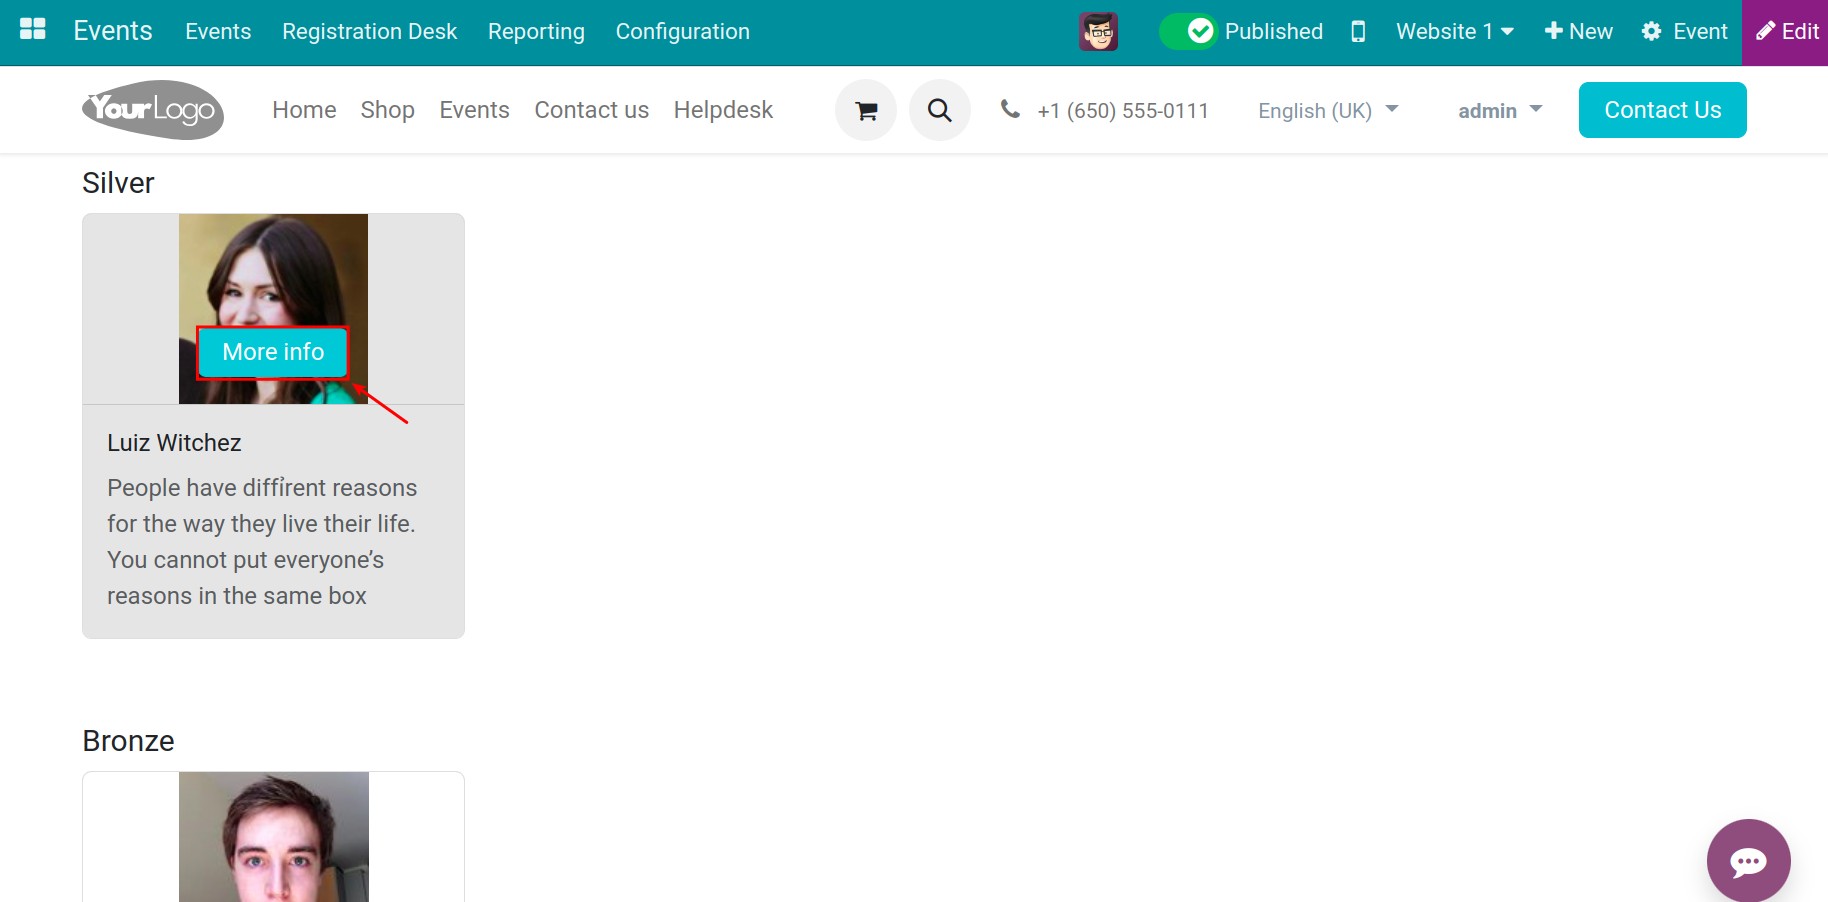Click the Silver sponsor photo thumbnail
1828x902 pixels.
click(273, 309)
